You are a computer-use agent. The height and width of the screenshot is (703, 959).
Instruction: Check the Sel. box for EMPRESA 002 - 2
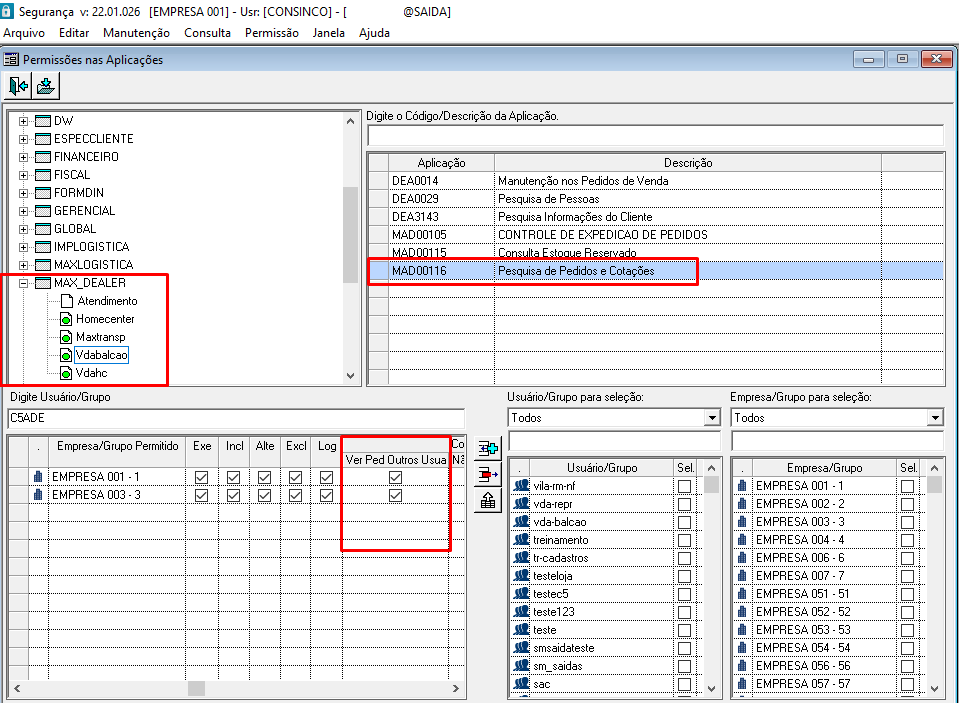(x=908, y=504)
